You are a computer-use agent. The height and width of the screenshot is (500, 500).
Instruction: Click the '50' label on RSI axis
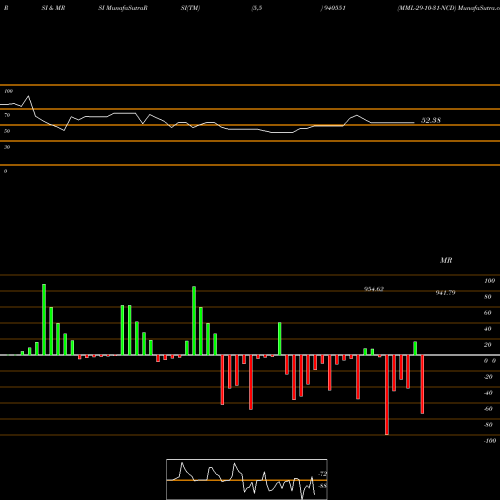[x=7, y=131]
